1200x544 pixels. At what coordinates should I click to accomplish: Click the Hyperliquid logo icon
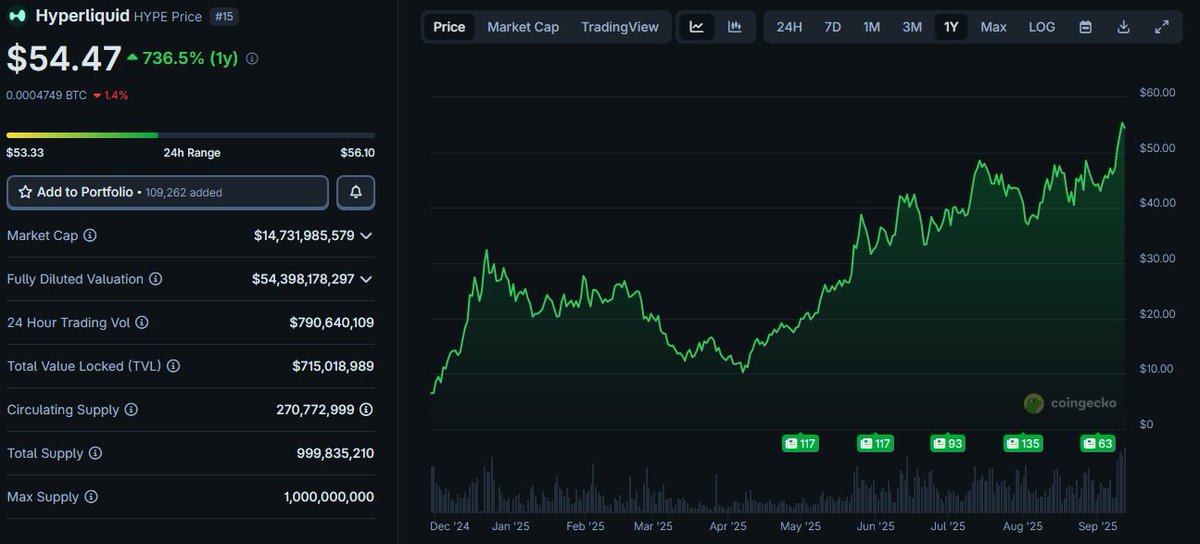coord(17,16)
